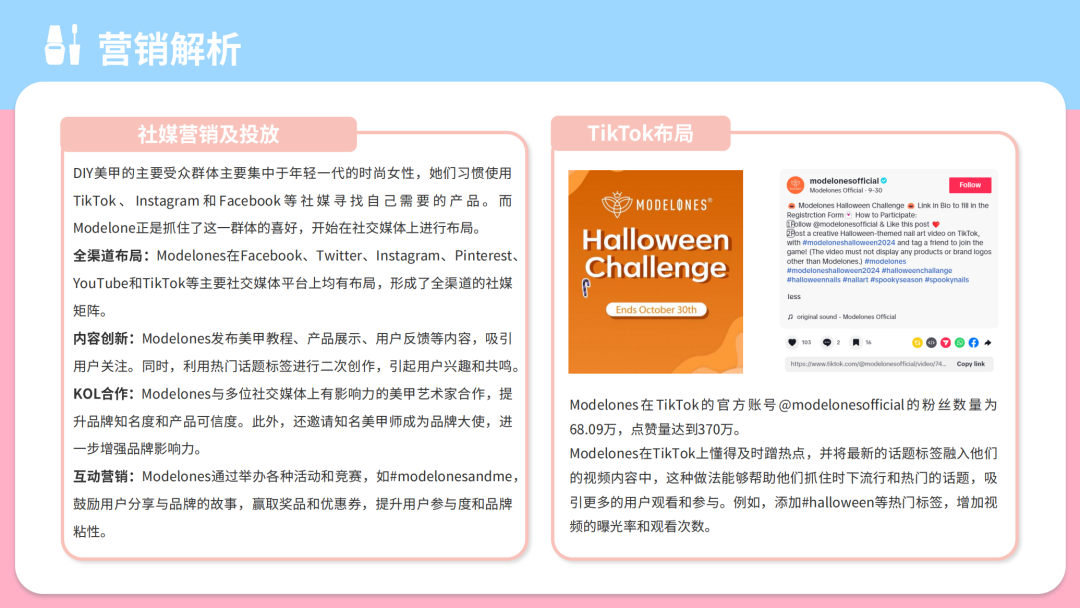Click the '营销解析' slide title
This screenshot has height=608, width=1080.
point(169,49)
